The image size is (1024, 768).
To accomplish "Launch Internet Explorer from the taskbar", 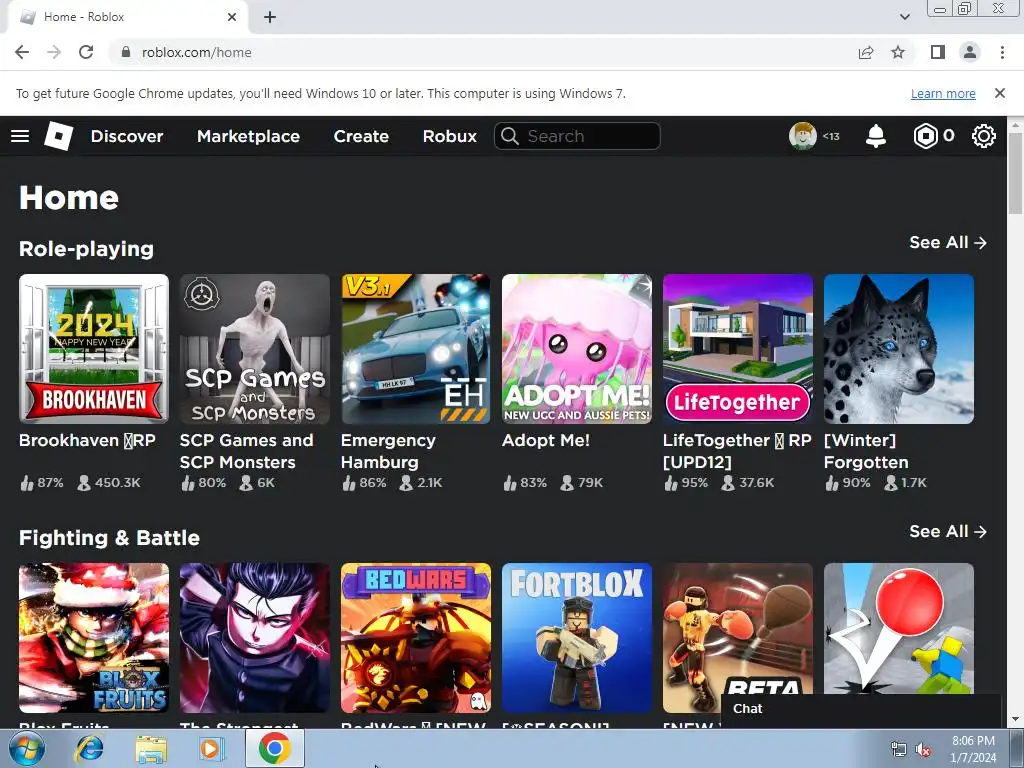I will (89, 748).
